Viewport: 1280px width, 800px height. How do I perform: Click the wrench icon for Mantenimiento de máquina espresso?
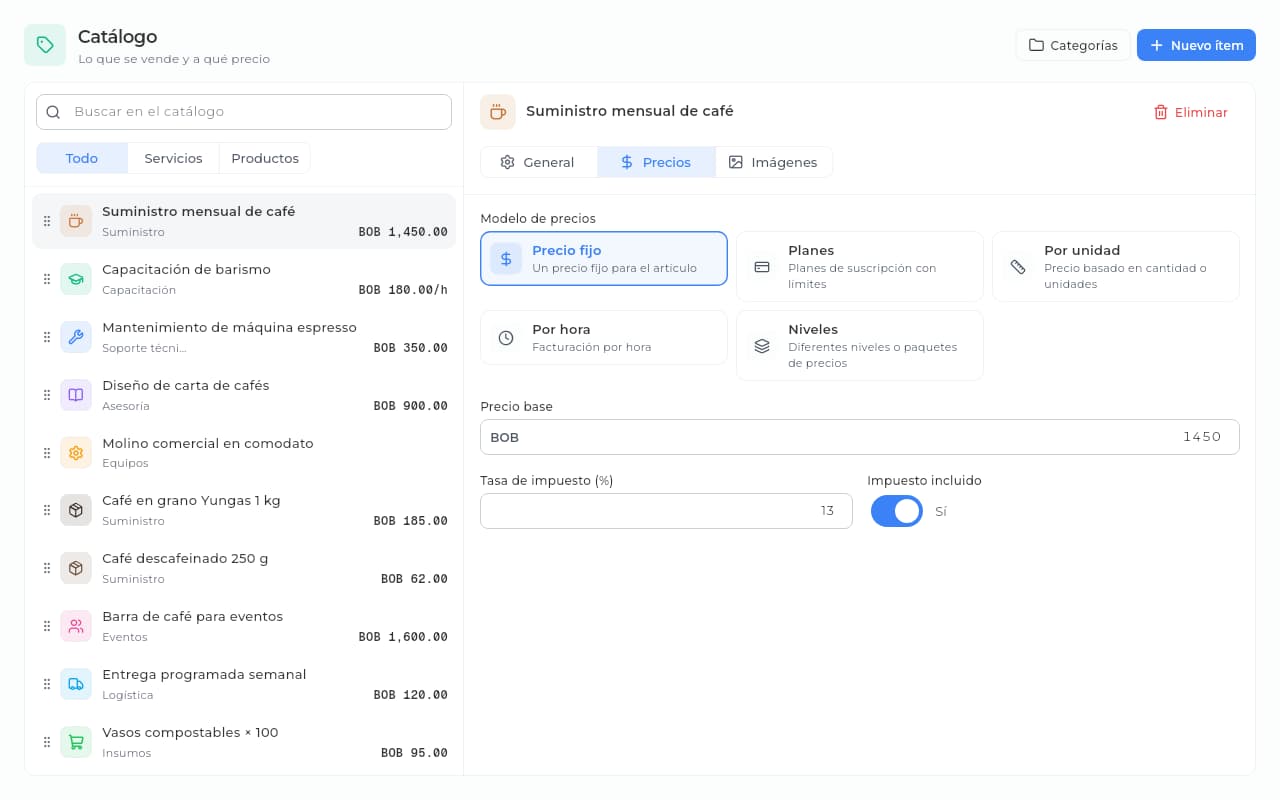click(x=76, y=337)
